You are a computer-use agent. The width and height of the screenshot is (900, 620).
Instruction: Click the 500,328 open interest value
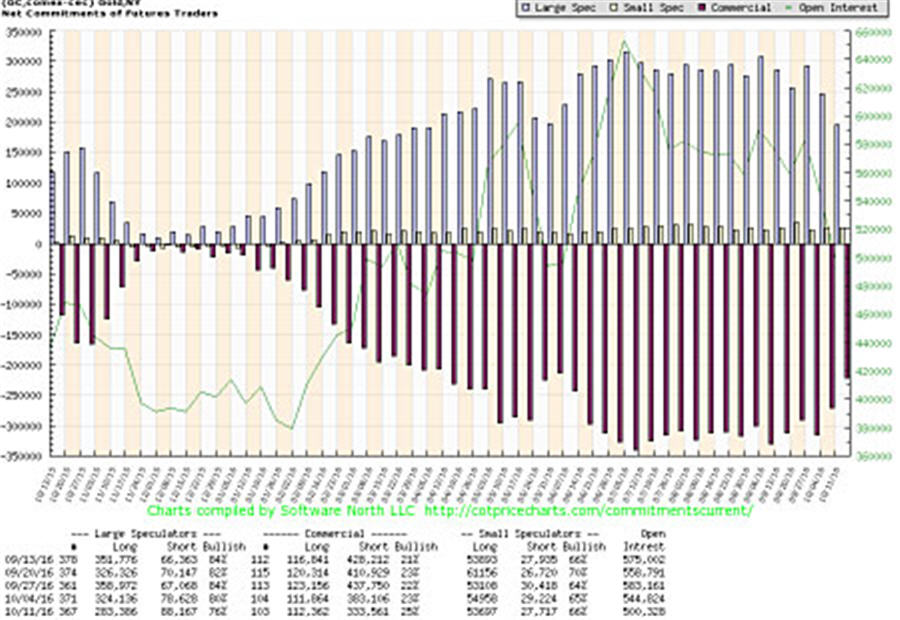(649, 608)
